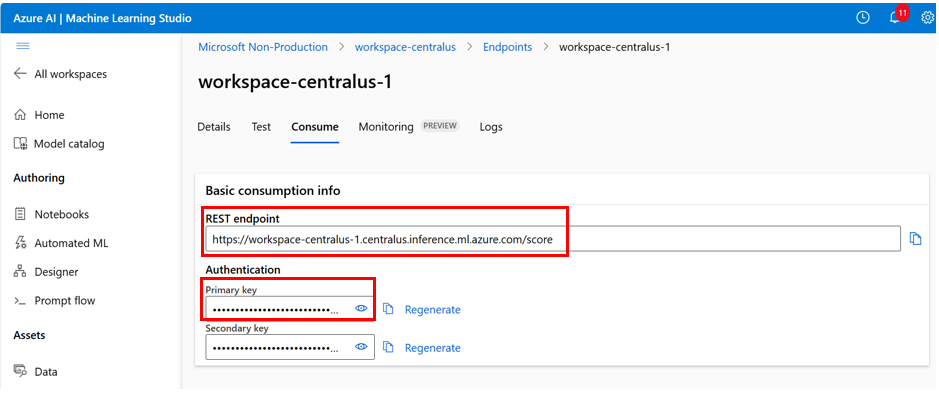The width and height of the screenshot is (939, 393).
Task: Regenerate the primary key
Action: pos(432,310)
